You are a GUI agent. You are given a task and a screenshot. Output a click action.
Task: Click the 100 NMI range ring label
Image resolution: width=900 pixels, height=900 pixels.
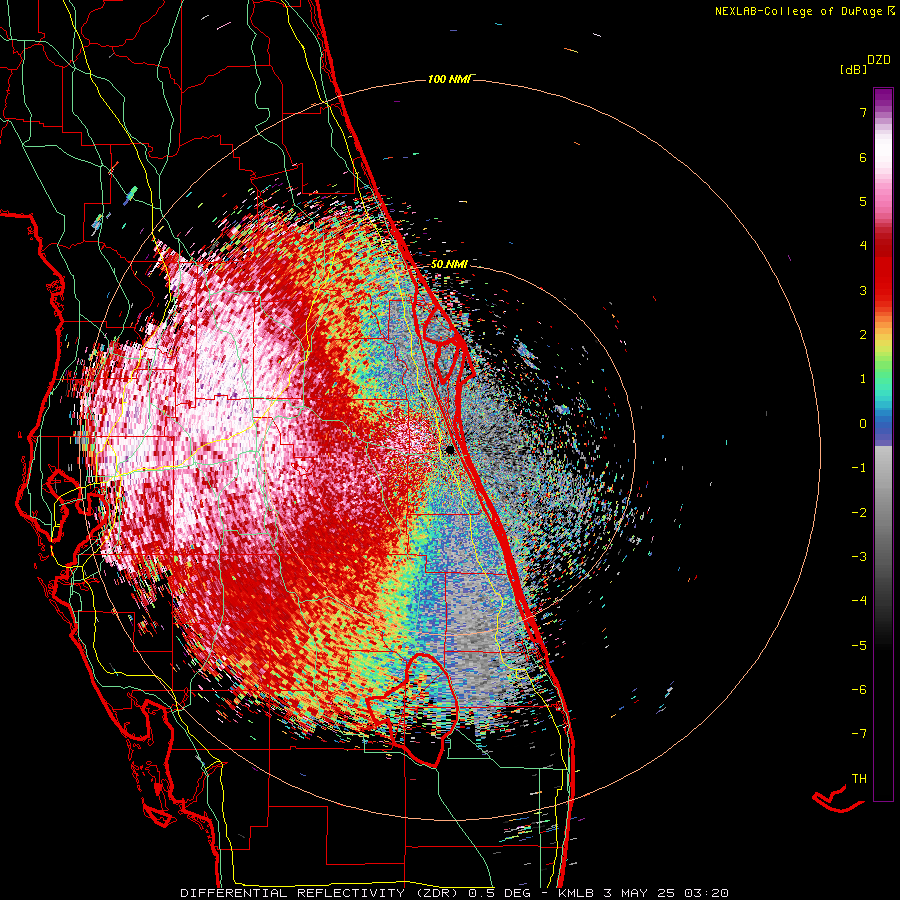449,79
